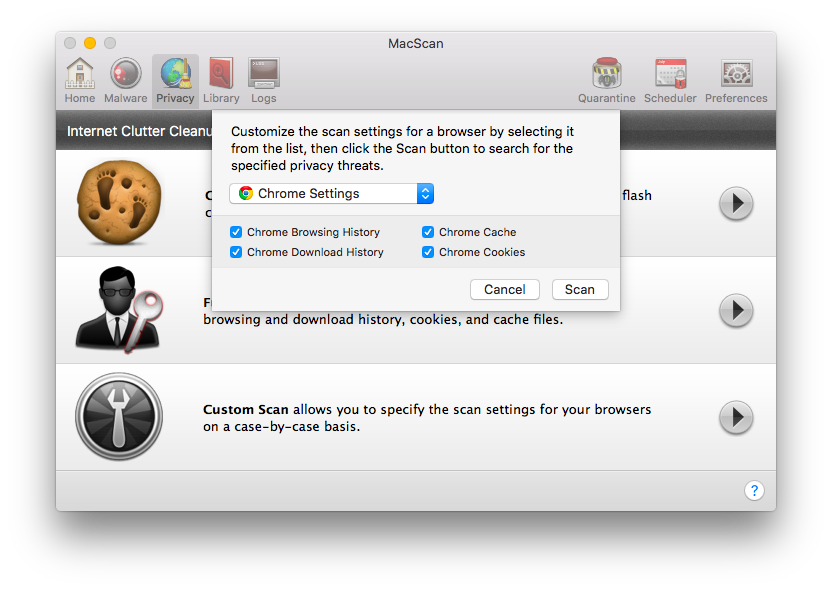Minimize the MacScan window with yellow button
The width and height of the screenshot is (832, 591).
(90, 43)
